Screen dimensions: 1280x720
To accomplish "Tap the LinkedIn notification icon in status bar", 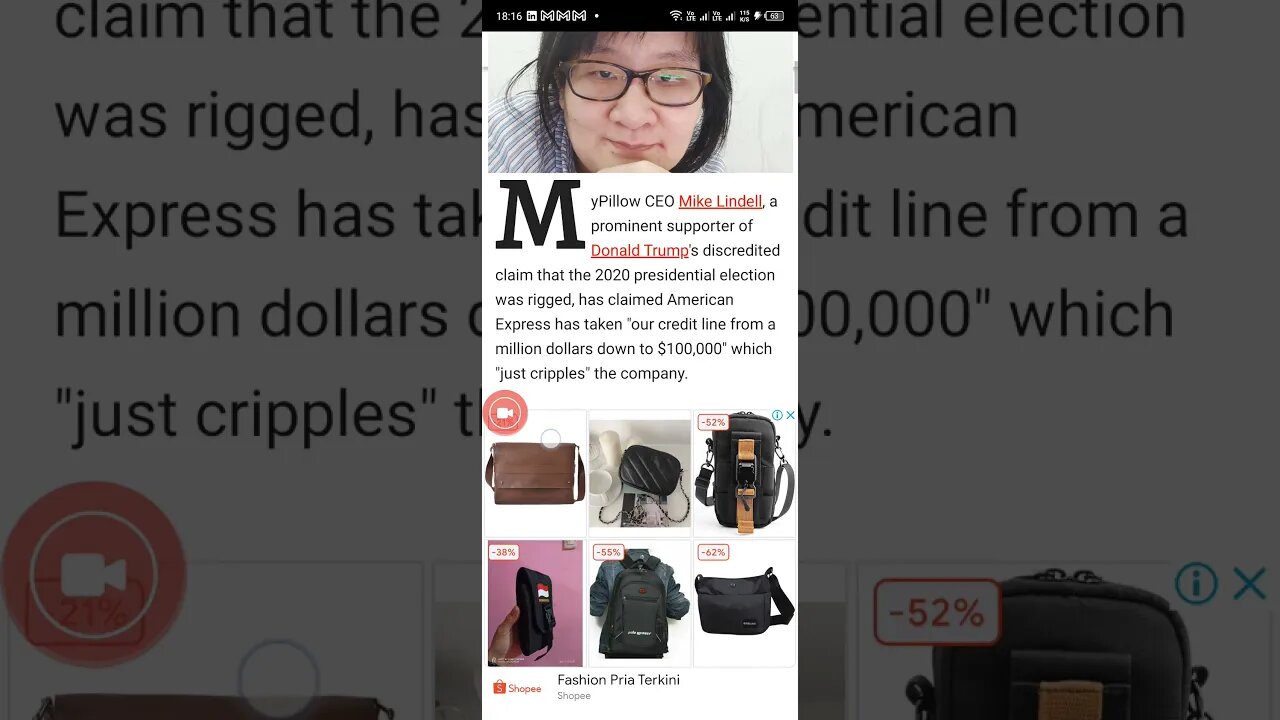I will pos(532,16).
